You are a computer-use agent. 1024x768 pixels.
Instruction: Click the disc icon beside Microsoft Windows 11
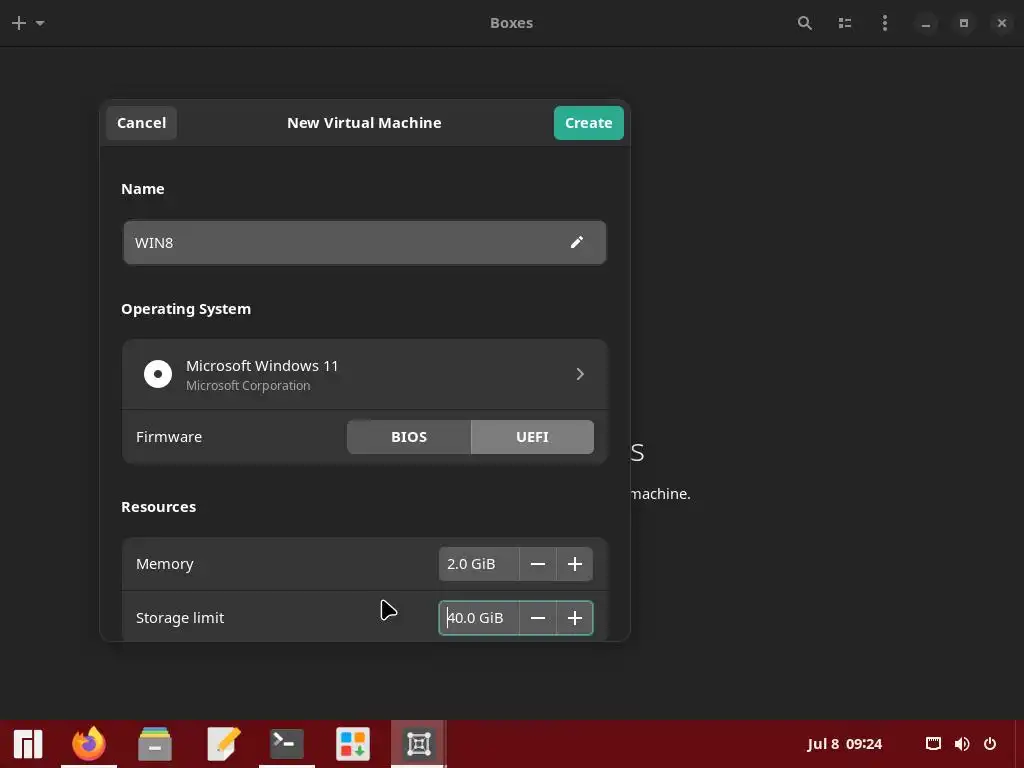158,374
